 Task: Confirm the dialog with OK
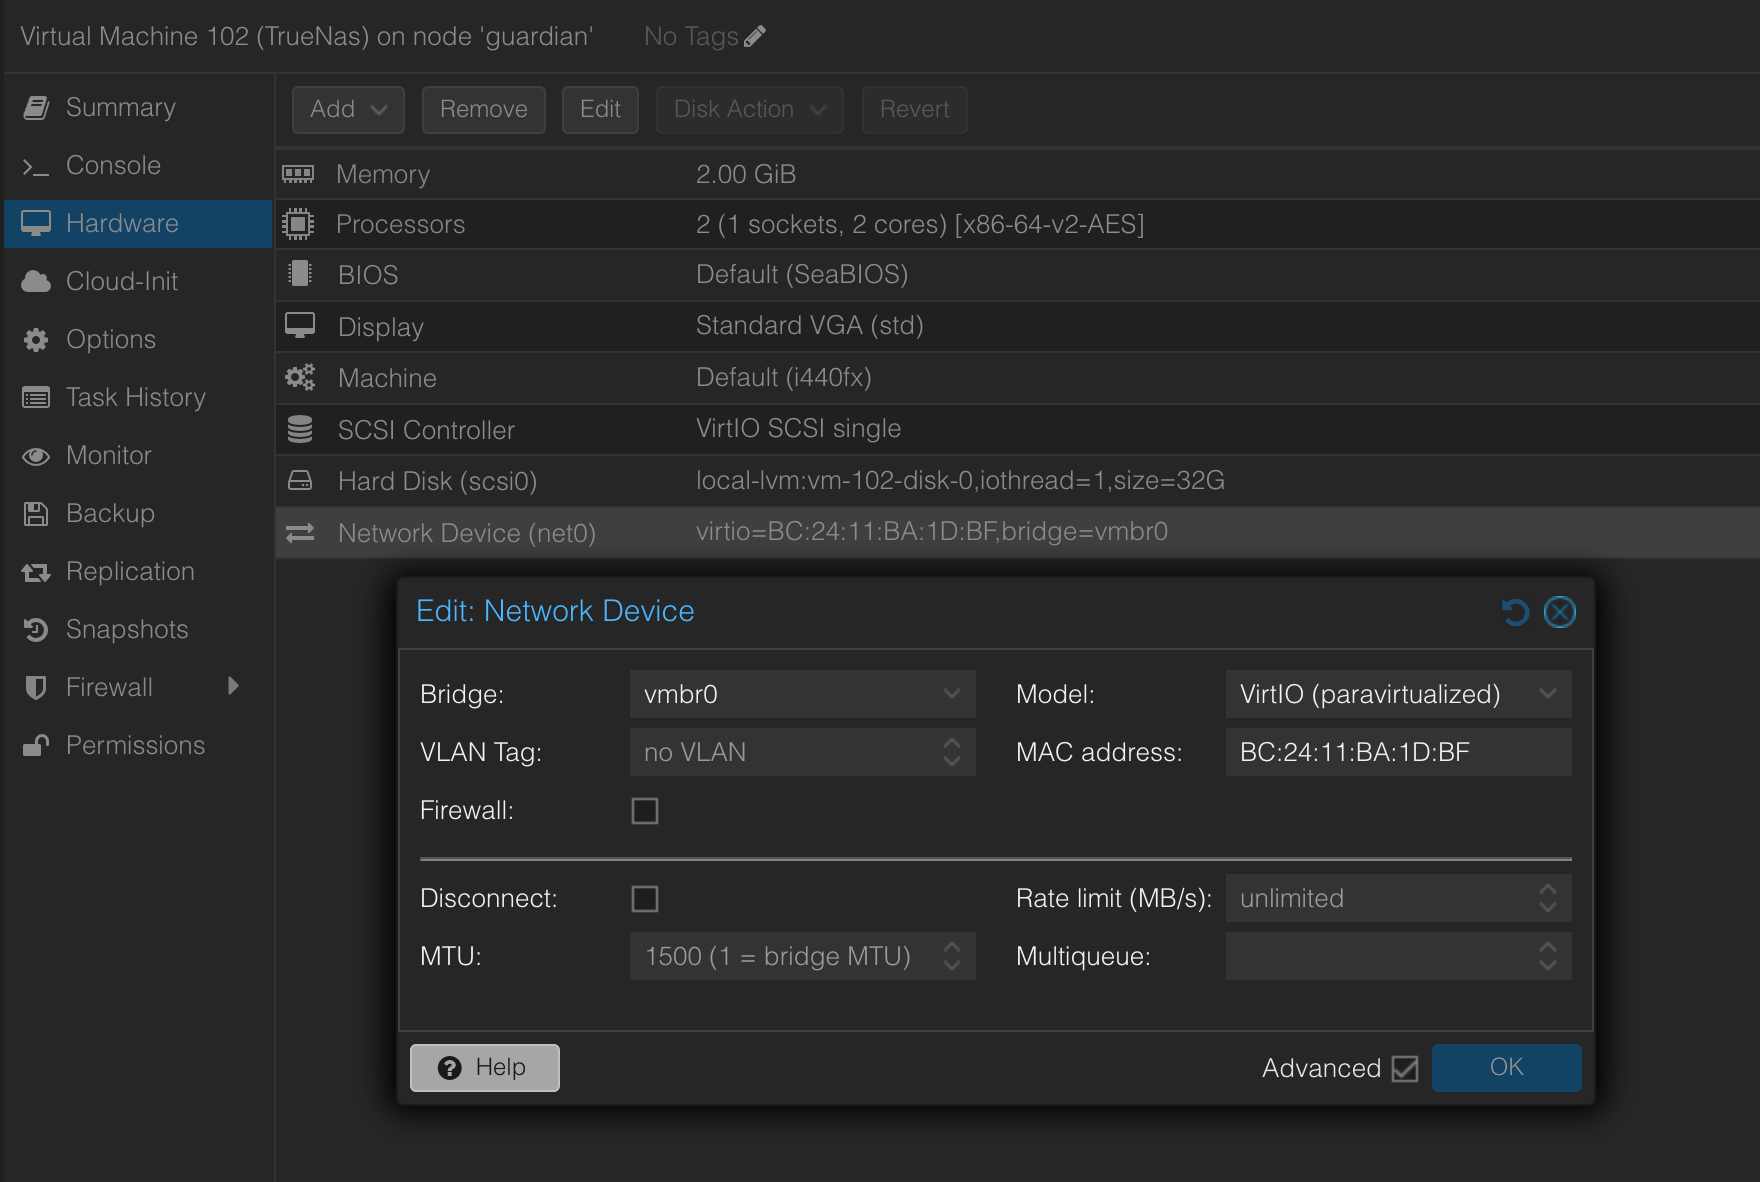1507,1068
